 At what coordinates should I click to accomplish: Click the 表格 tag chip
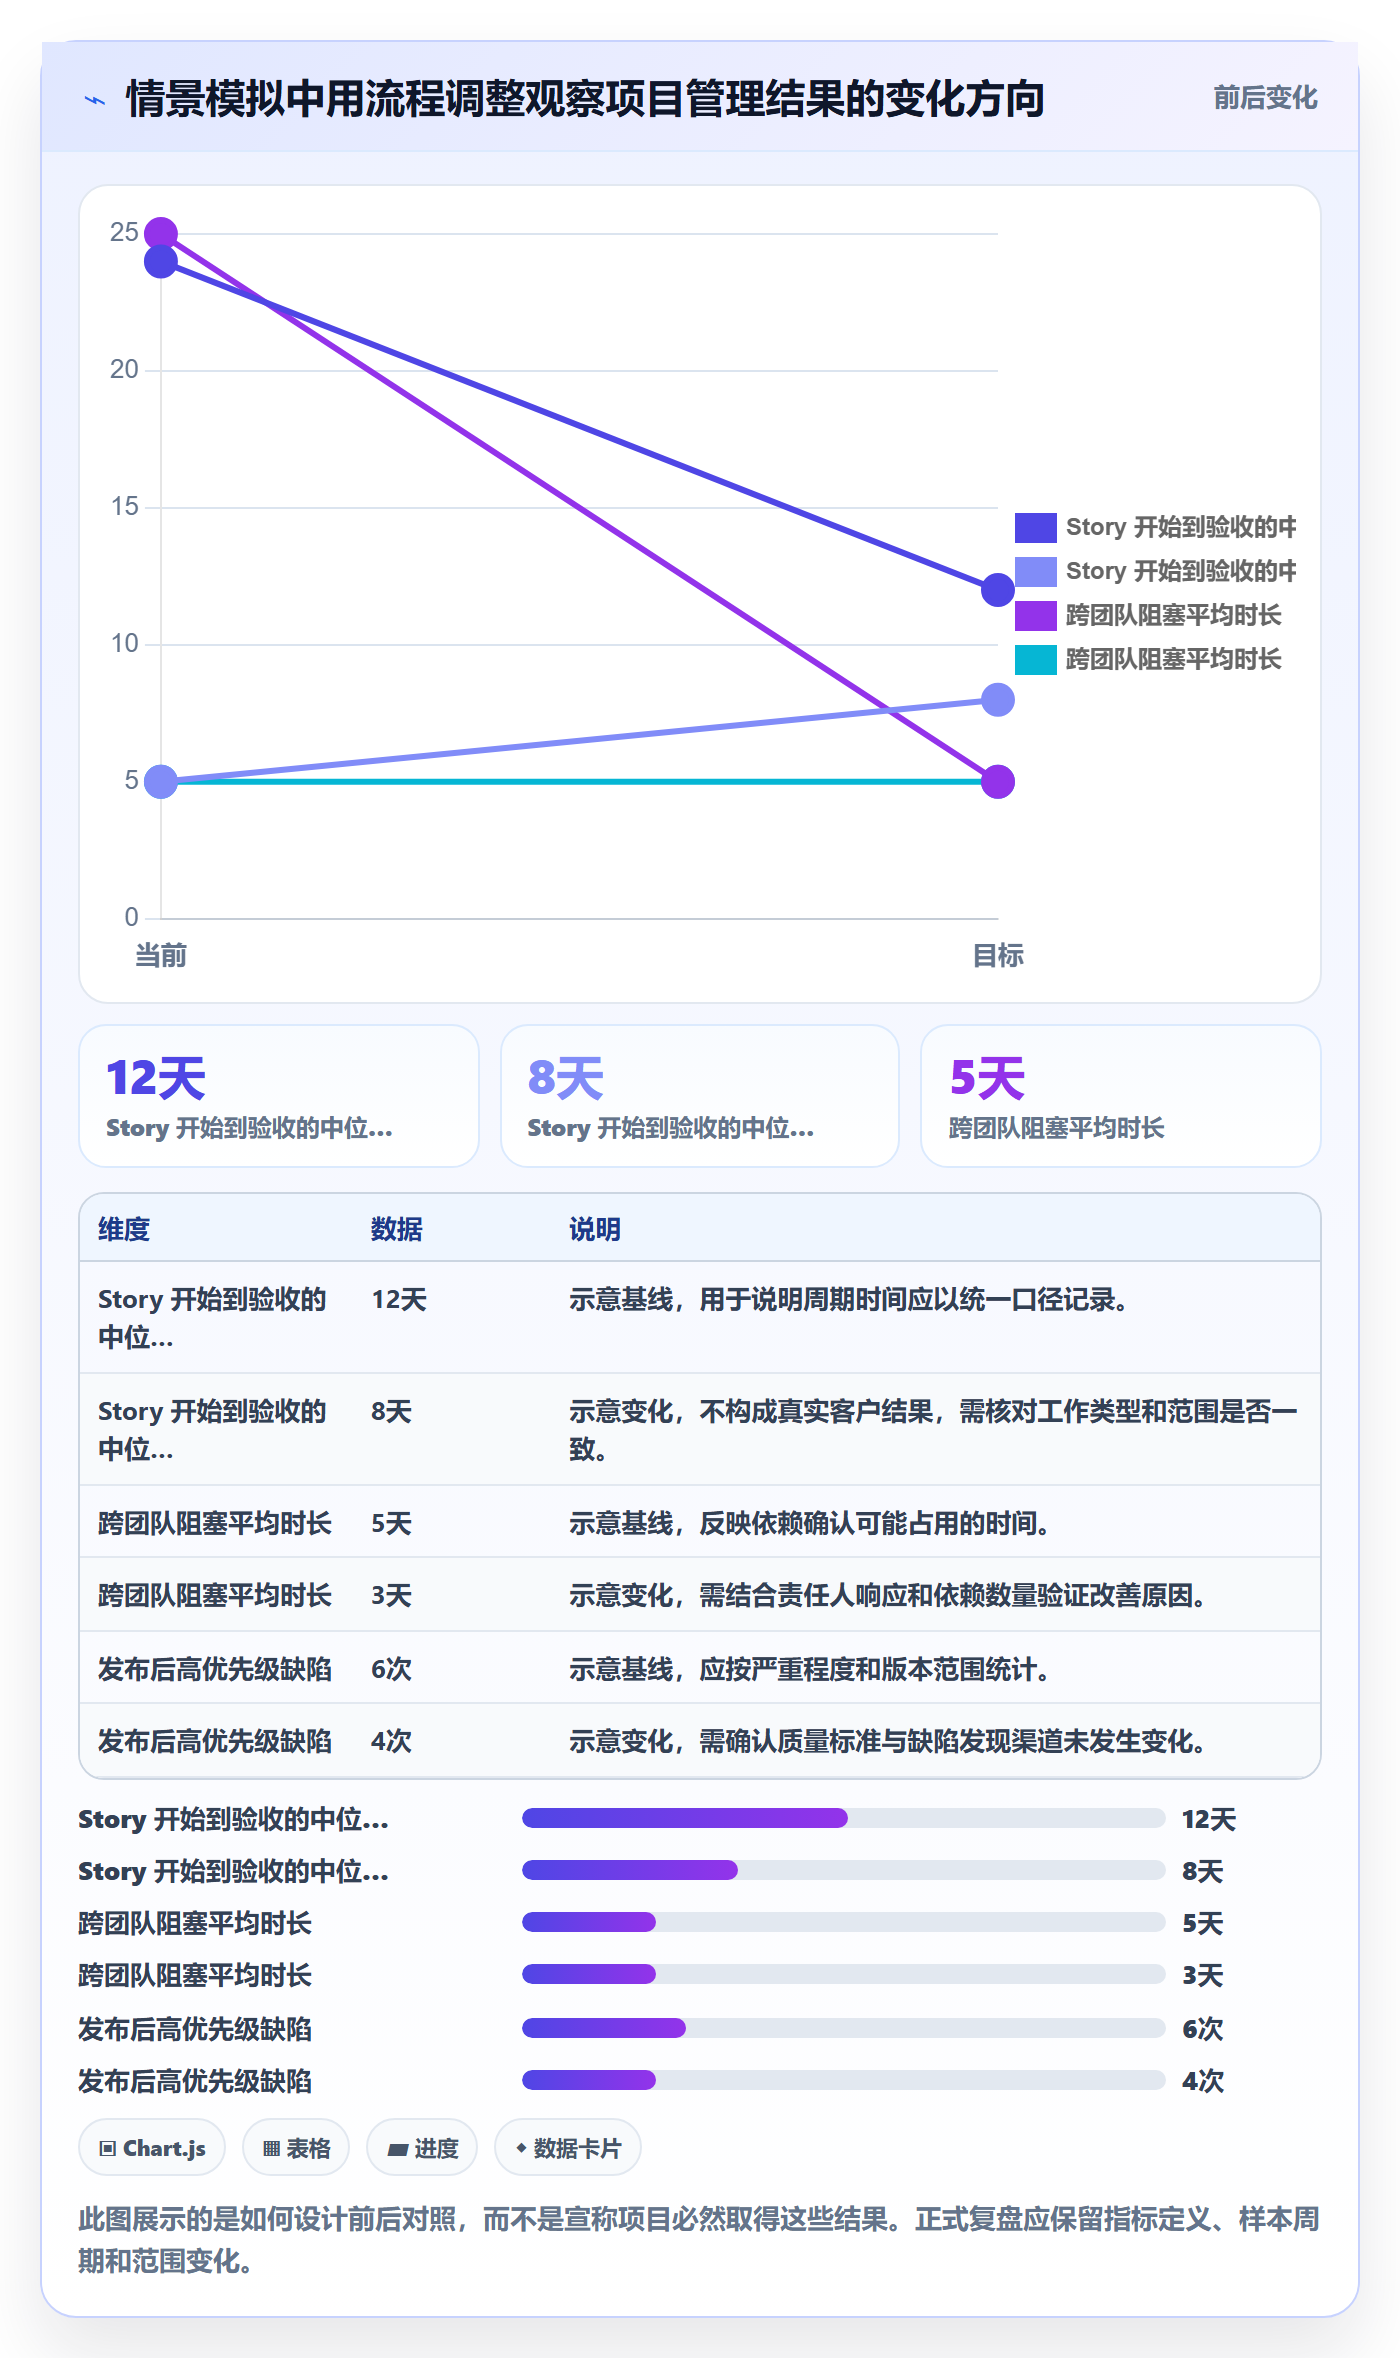(296, 2147)
